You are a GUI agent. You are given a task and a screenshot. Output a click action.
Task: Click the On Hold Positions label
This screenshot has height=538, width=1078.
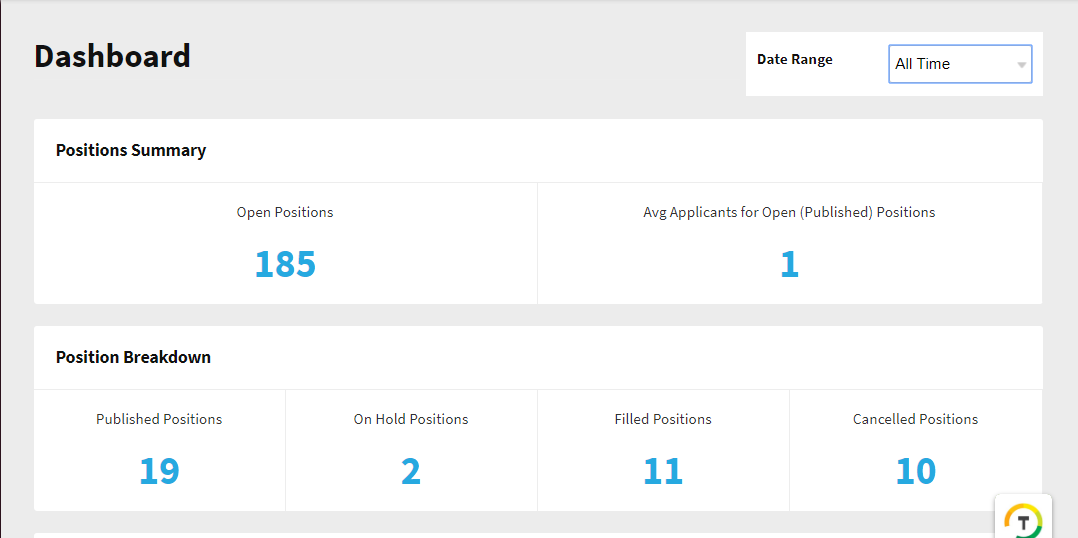(411, 419)
